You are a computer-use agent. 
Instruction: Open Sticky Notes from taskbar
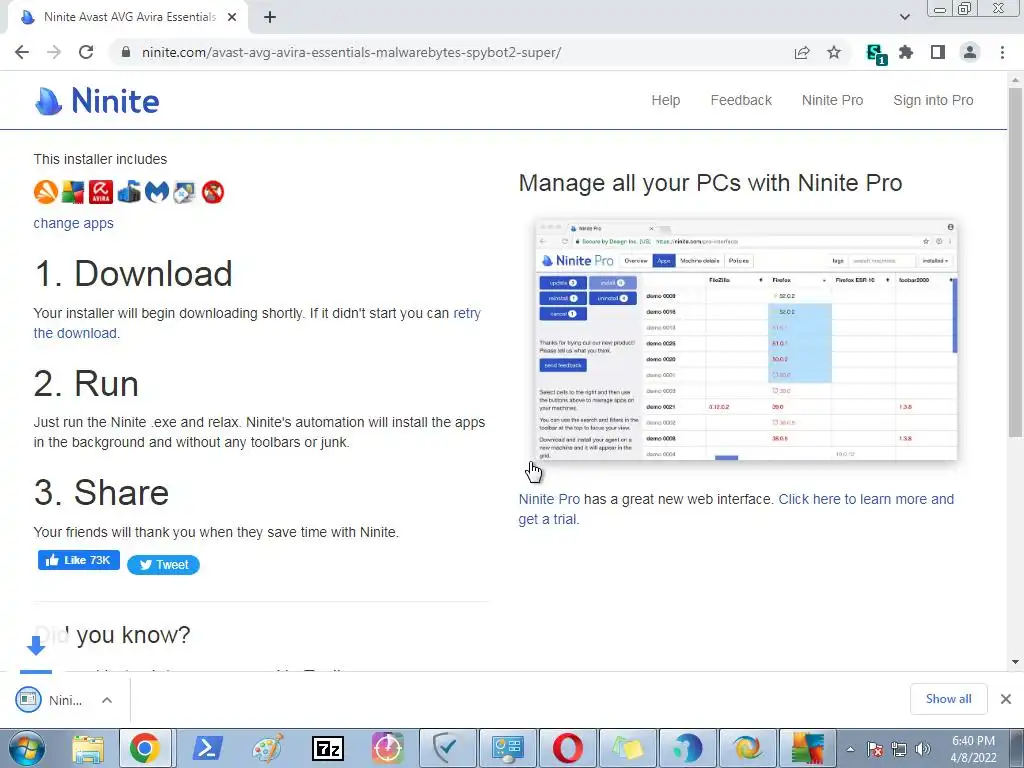coord(628,748)
